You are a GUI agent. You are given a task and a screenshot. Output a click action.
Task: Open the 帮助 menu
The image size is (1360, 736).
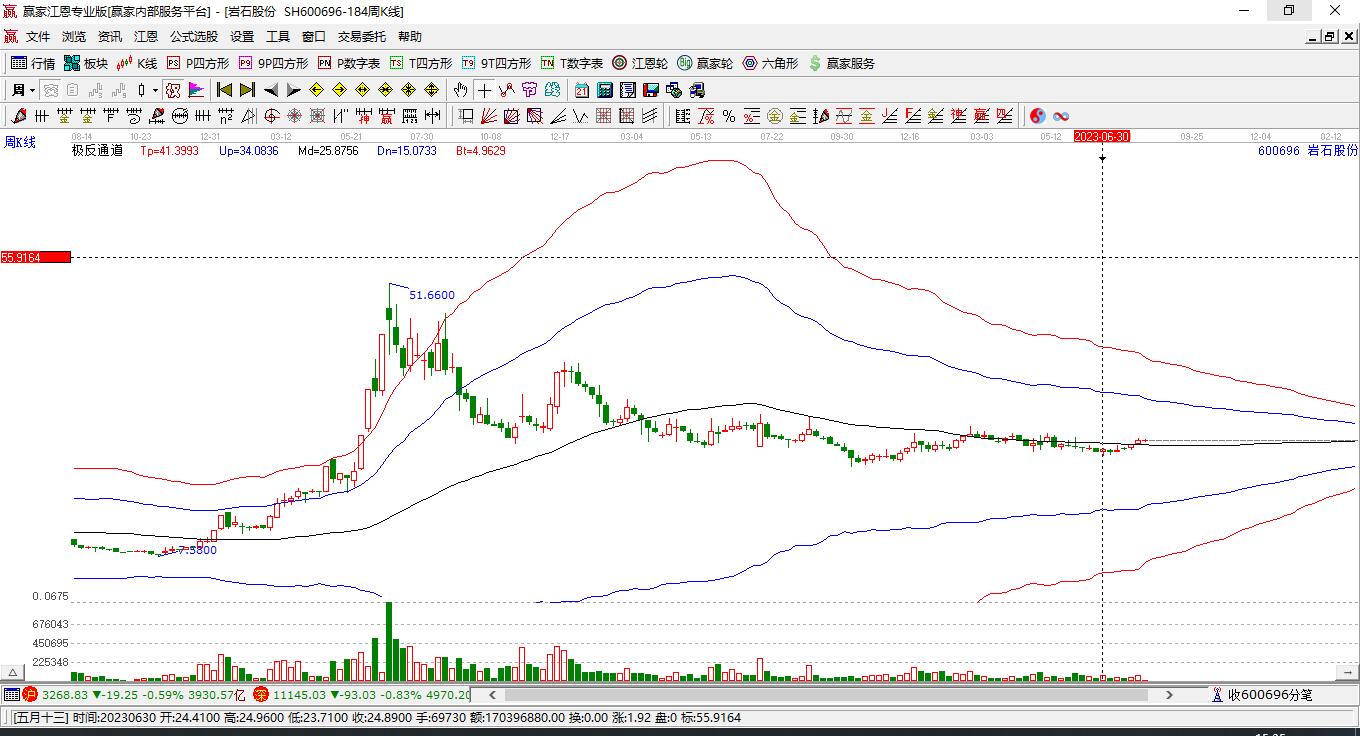[x=410, y=37]
